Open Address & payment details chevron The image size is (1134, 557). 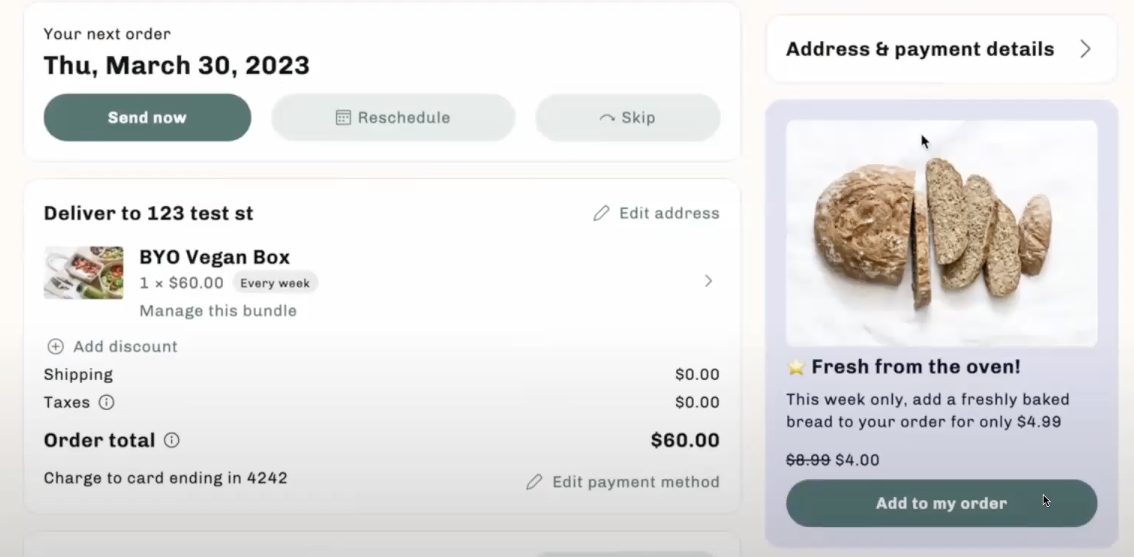point(1085,49)
